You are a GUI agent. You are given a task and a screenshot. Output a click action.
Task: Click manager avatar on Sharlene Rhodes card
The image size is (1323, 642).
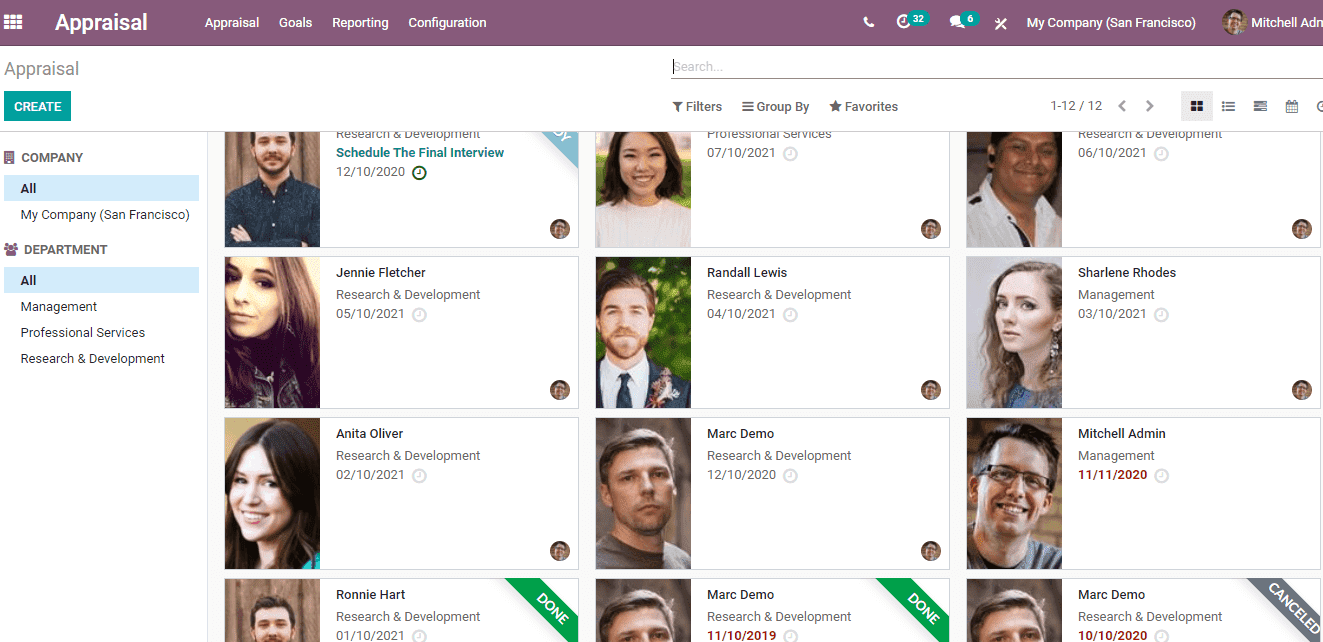(x=1302, y=390)
